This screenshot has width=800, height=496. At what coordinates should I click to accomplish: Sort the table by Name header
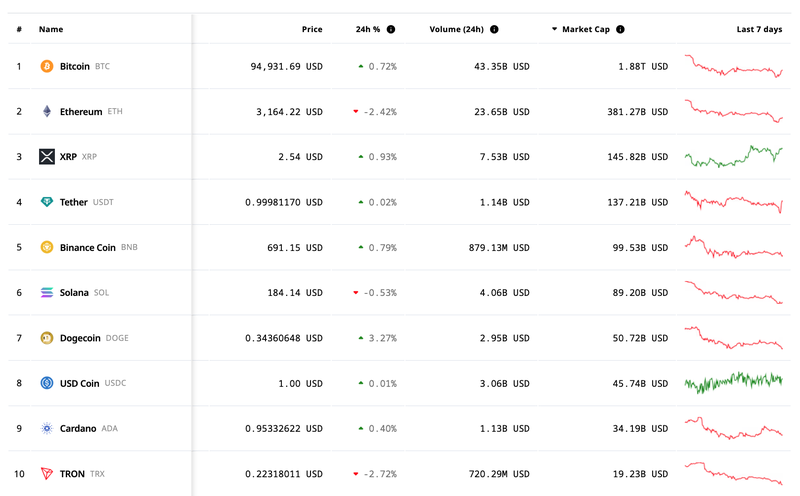(51, 29)
